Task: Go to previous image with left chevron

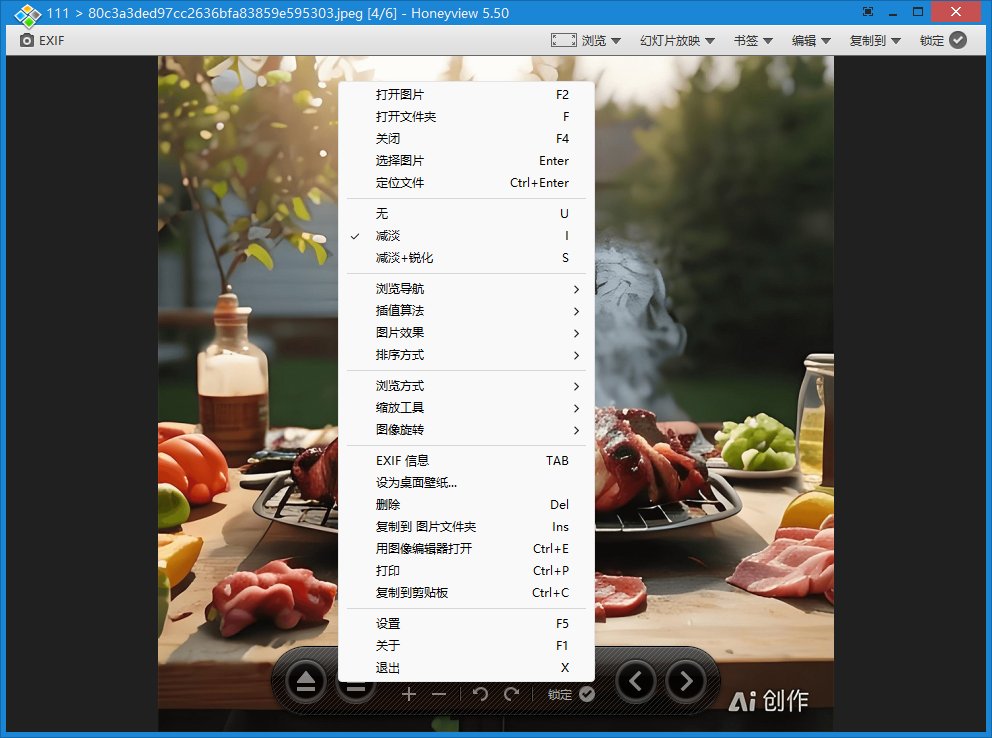Action: pos(637,681)
